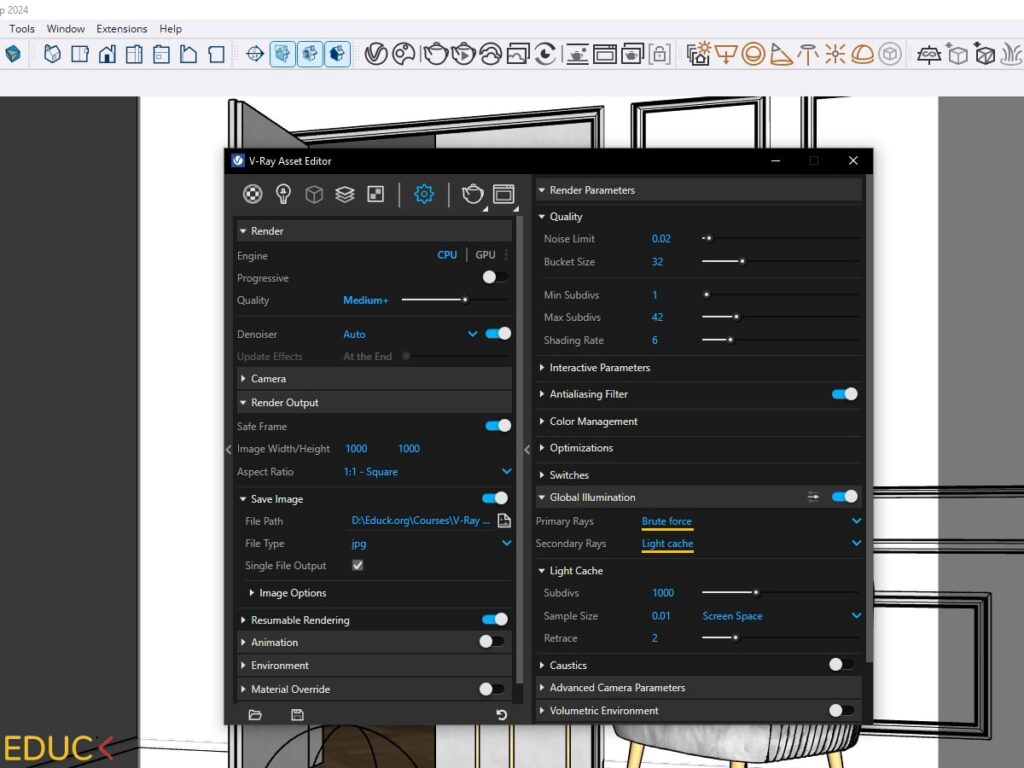Open the Primary Rays Brute force dropdown
This screenshot has width=1024, height=768.
(856, 521)
